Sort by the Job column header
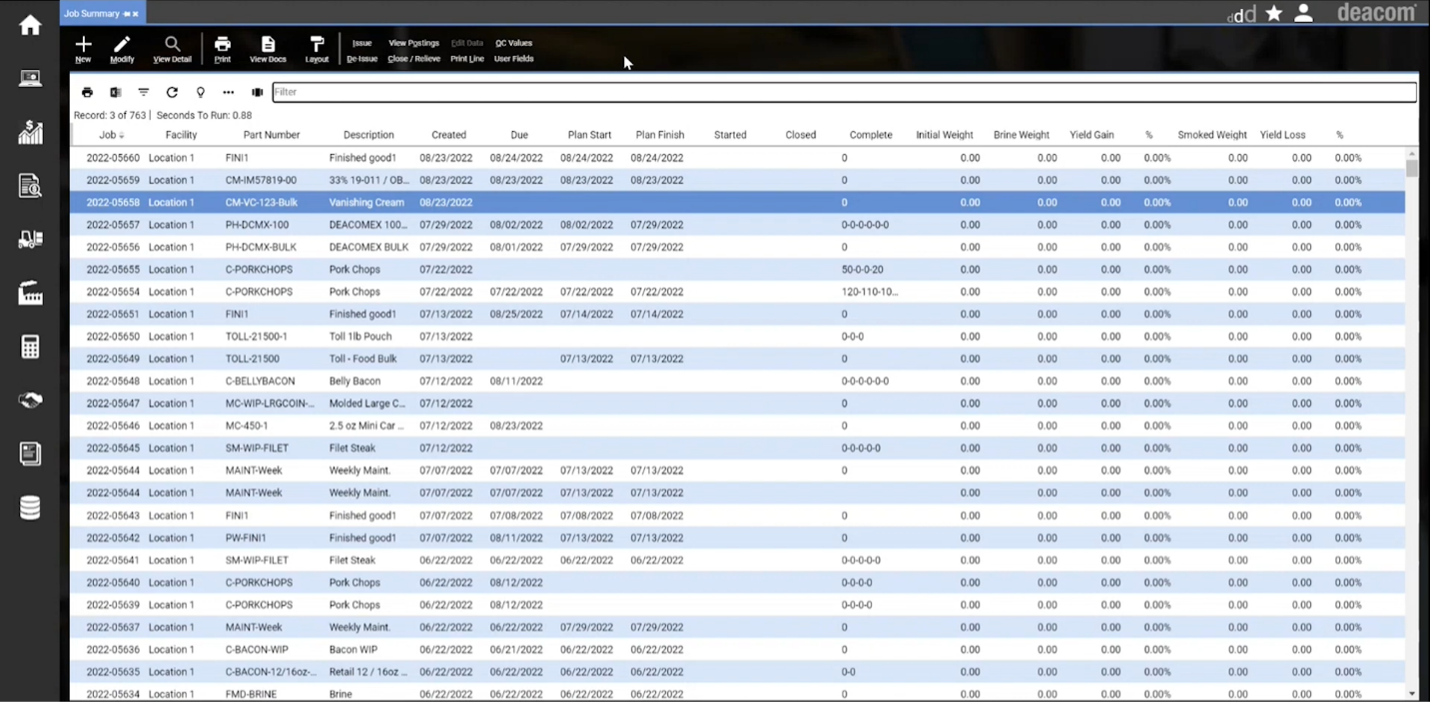Viewport: 1430px width, 705px height. 110,134
